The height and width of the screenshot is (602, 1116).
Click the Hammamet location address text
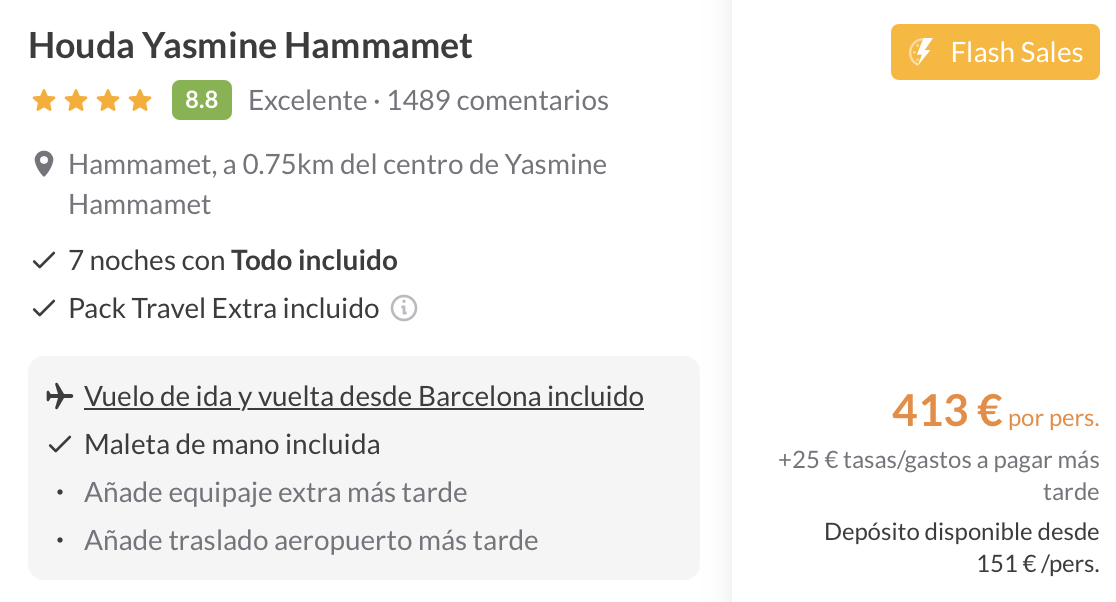coord(338,184)
